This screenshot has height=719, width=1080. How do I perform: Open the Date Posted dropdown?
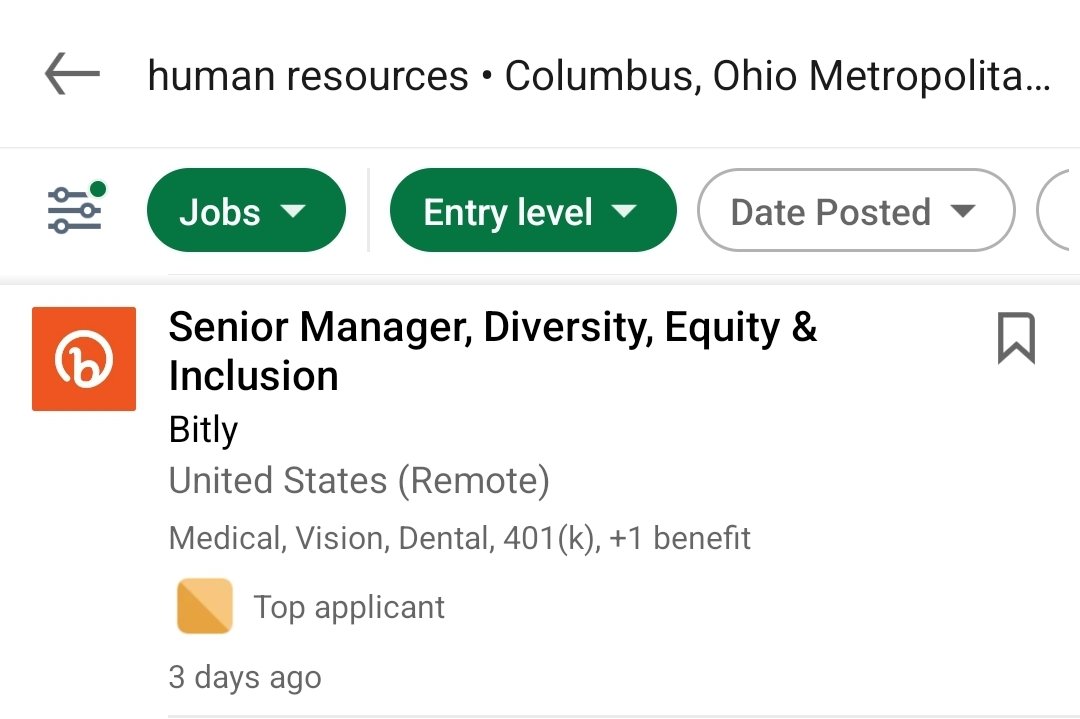856,210
